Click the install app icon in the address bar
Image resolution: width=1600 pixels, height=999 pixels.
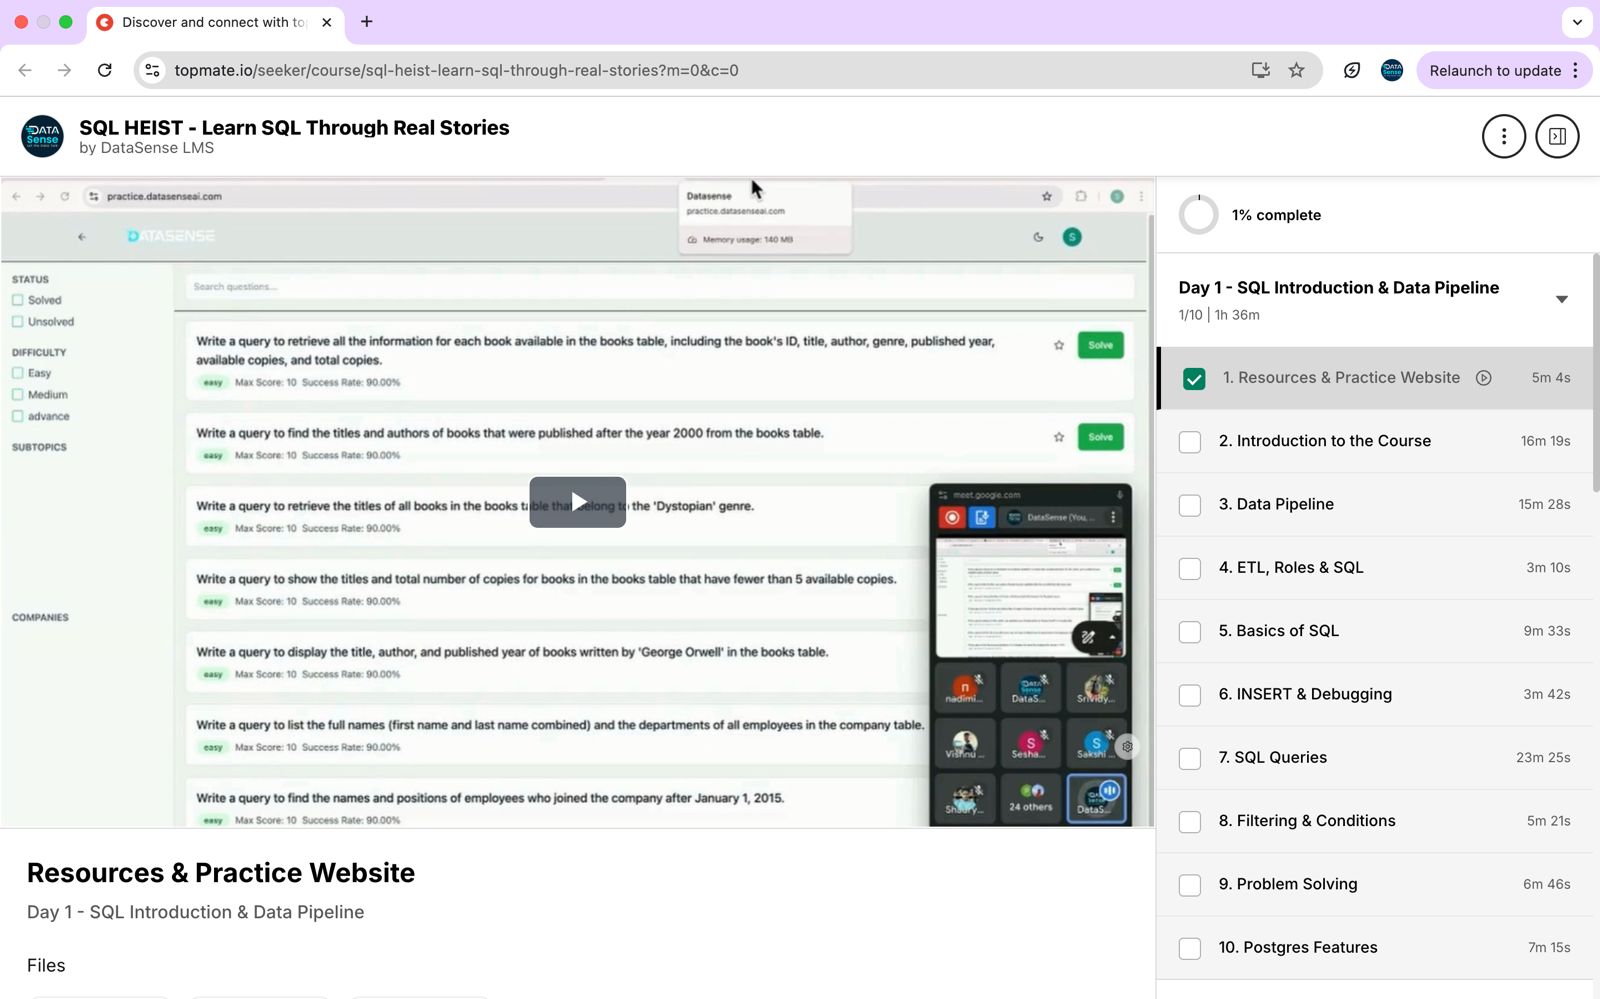[x=1260, y=70]
